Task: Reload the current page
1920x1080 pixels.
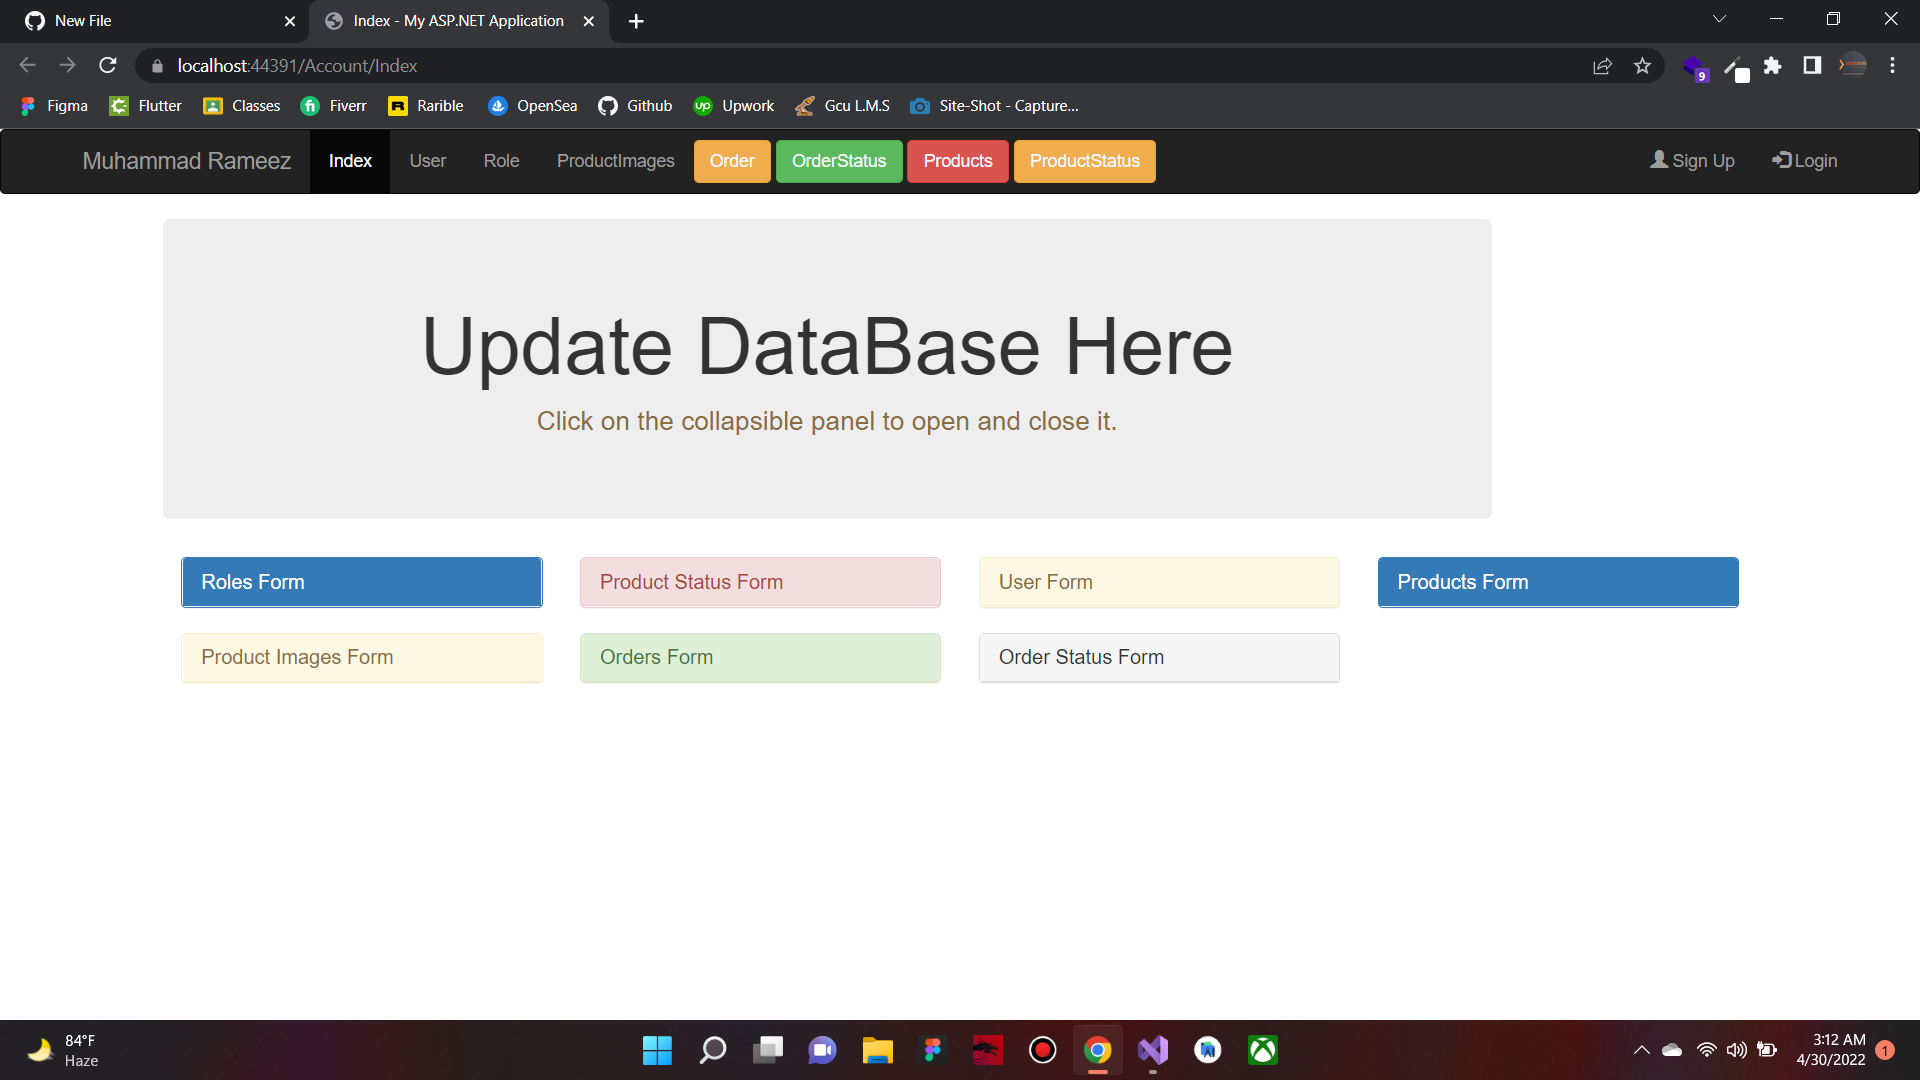Action: [x=108, y=65]
